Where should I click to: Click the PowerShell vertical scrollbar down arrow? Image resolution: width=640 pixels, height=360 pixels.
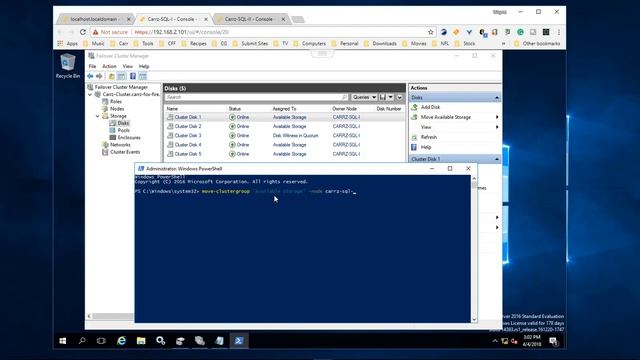[x=474, y=319]
